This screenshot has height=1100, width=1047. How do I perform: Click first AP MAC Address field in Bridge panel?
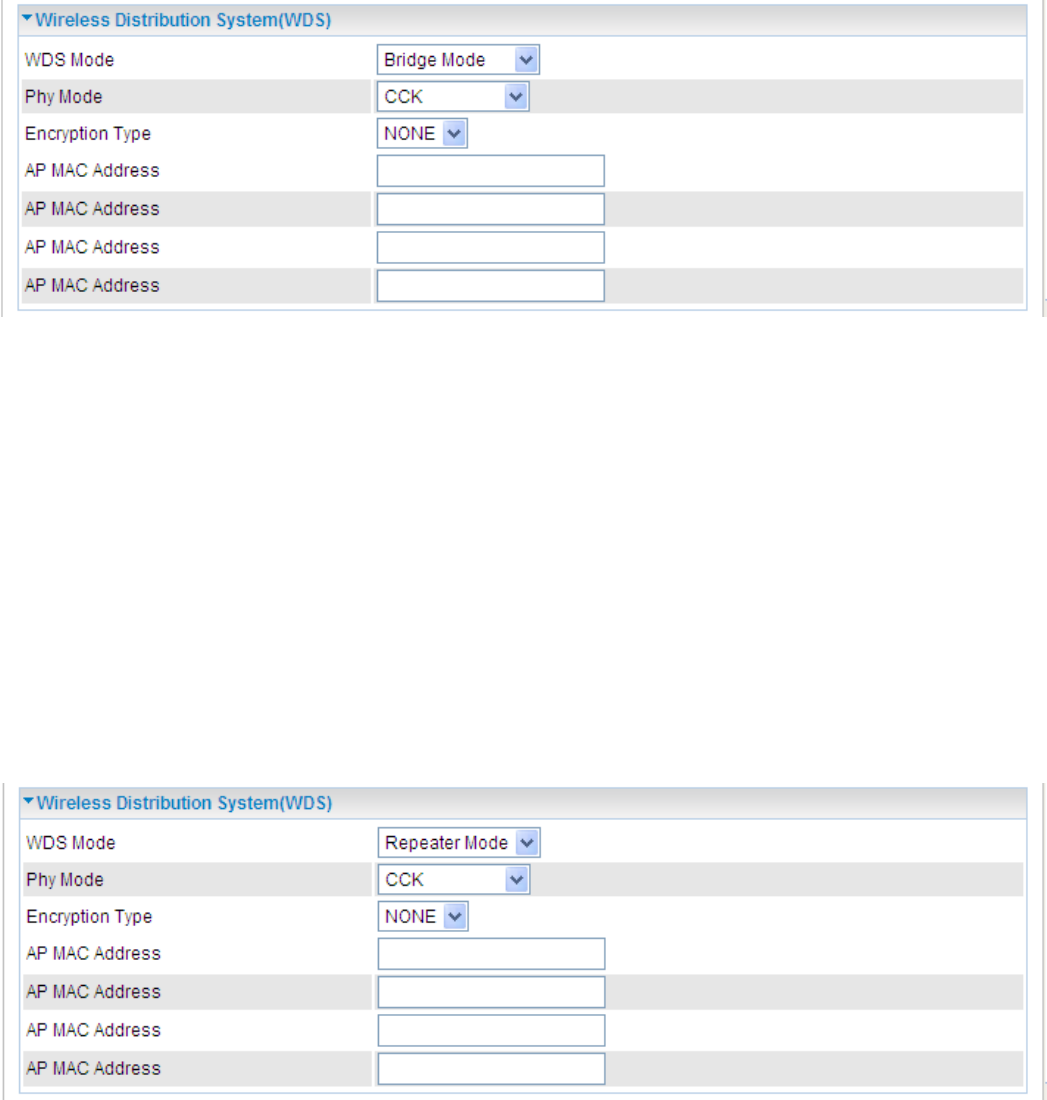click(x=491, y=171)
